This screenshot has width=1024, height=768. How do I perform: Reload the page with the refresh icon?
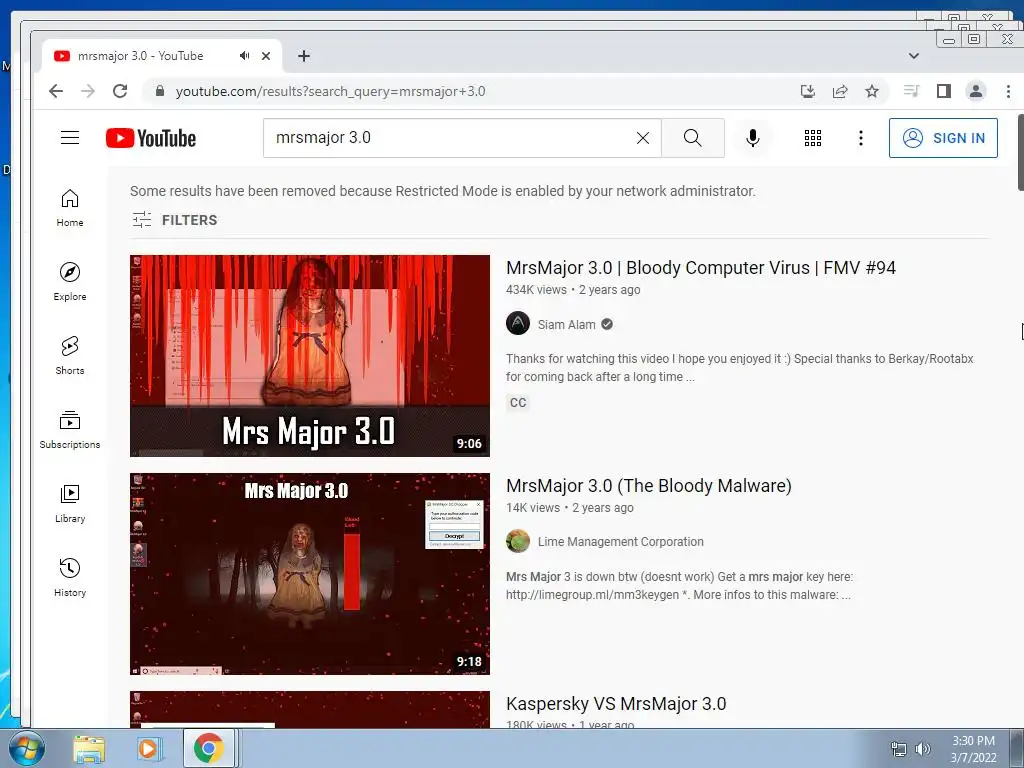click(120, 91)
